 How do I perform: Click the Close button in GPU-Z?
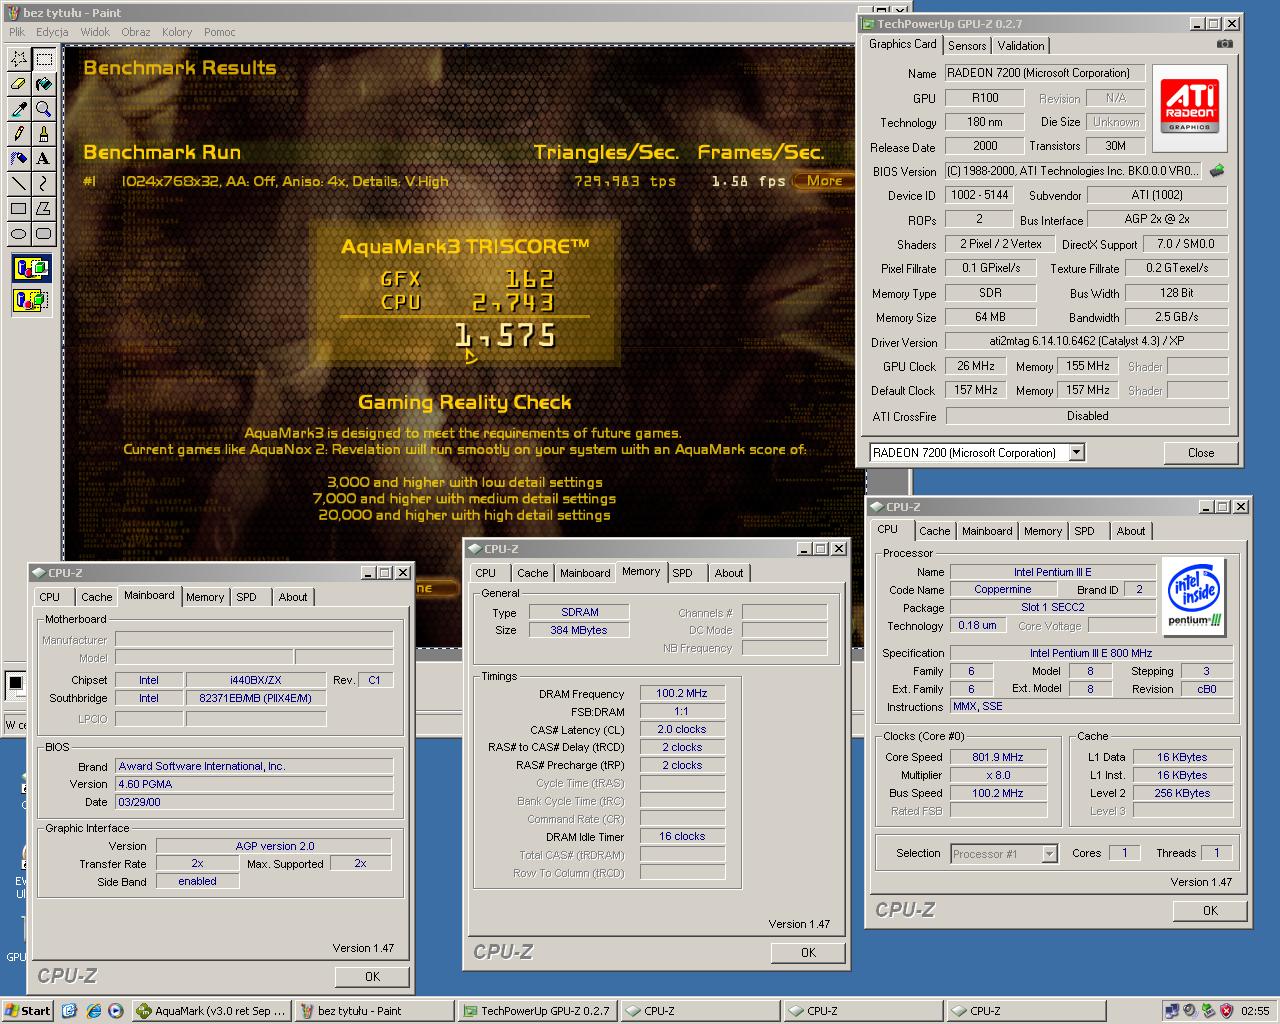(x=1201, y=453)
